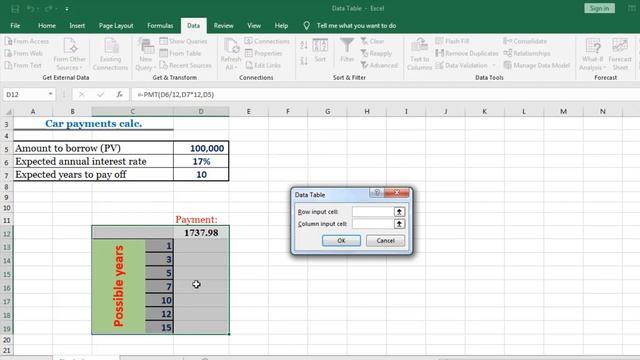The width and height of the screenshot is (640, 360).
Task: Open Data Validation
Action: [461, 65]
